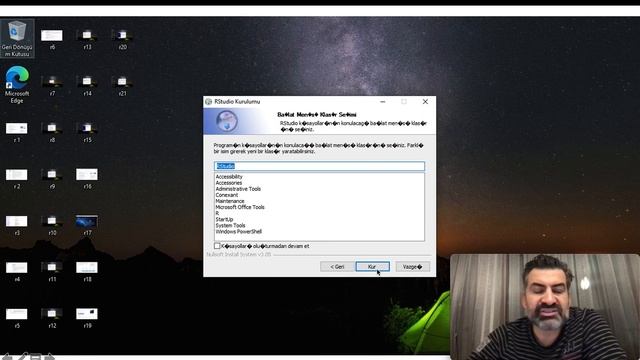The image size is (640, 360).
Task: Choose Windows PowerShell in the folder list
Action: (238, 231)
